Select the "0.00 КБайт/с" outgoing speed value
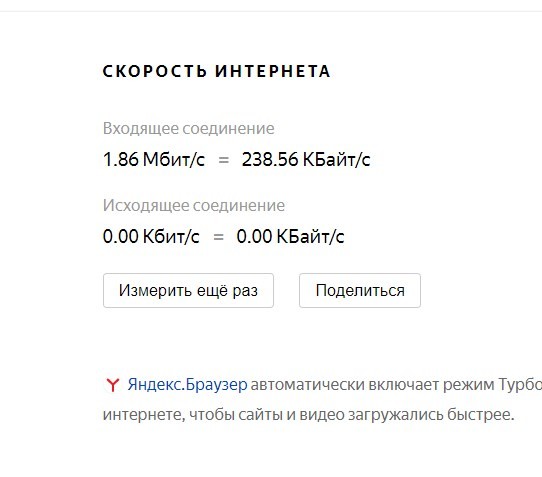The image size is (542, 477). tap(290, 237)
